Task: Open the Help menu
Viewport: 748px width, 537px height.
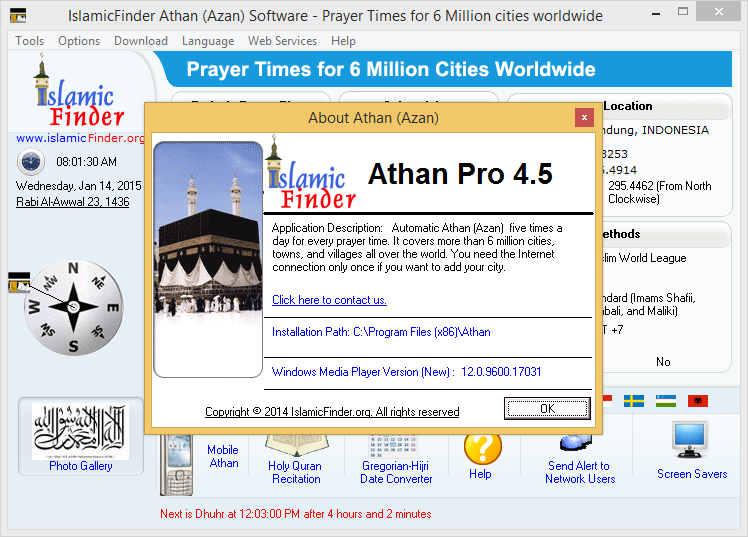Action: click(343, 41)
